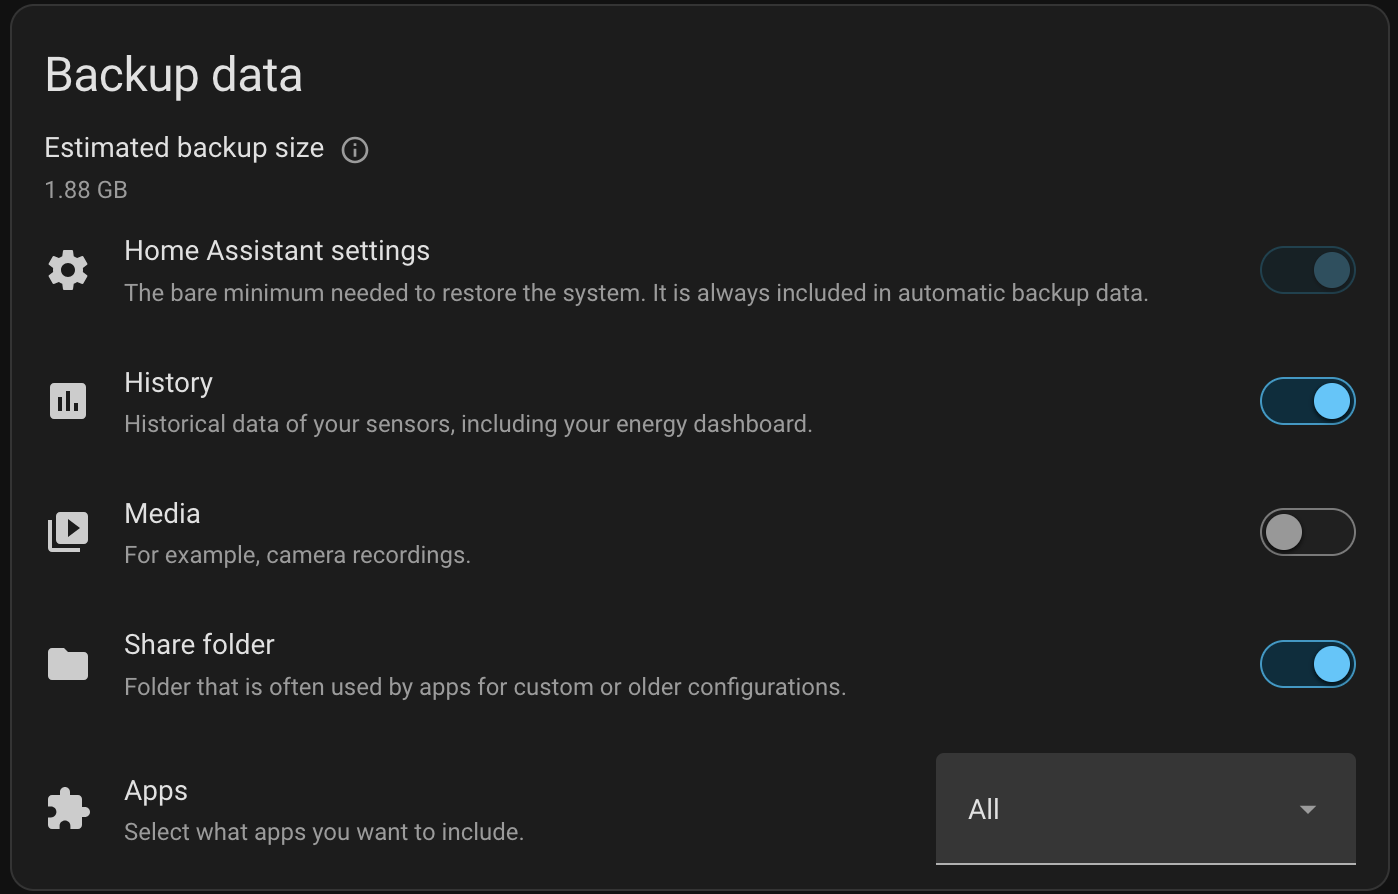1398x894 pixels.
Task: Click the Media title text
Action: [162, 514]
